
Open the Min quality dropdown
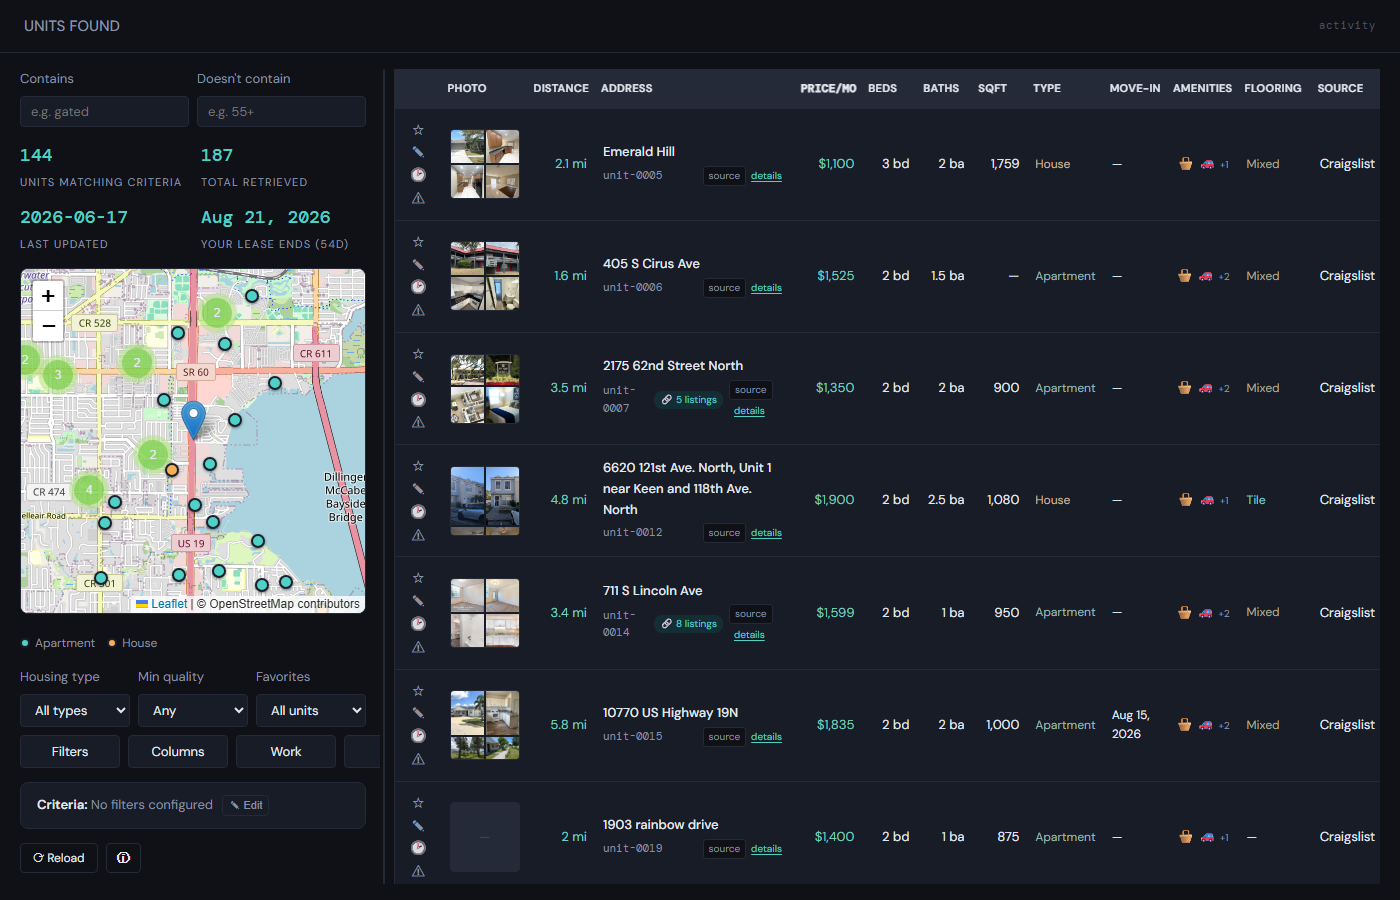(193, 711)
